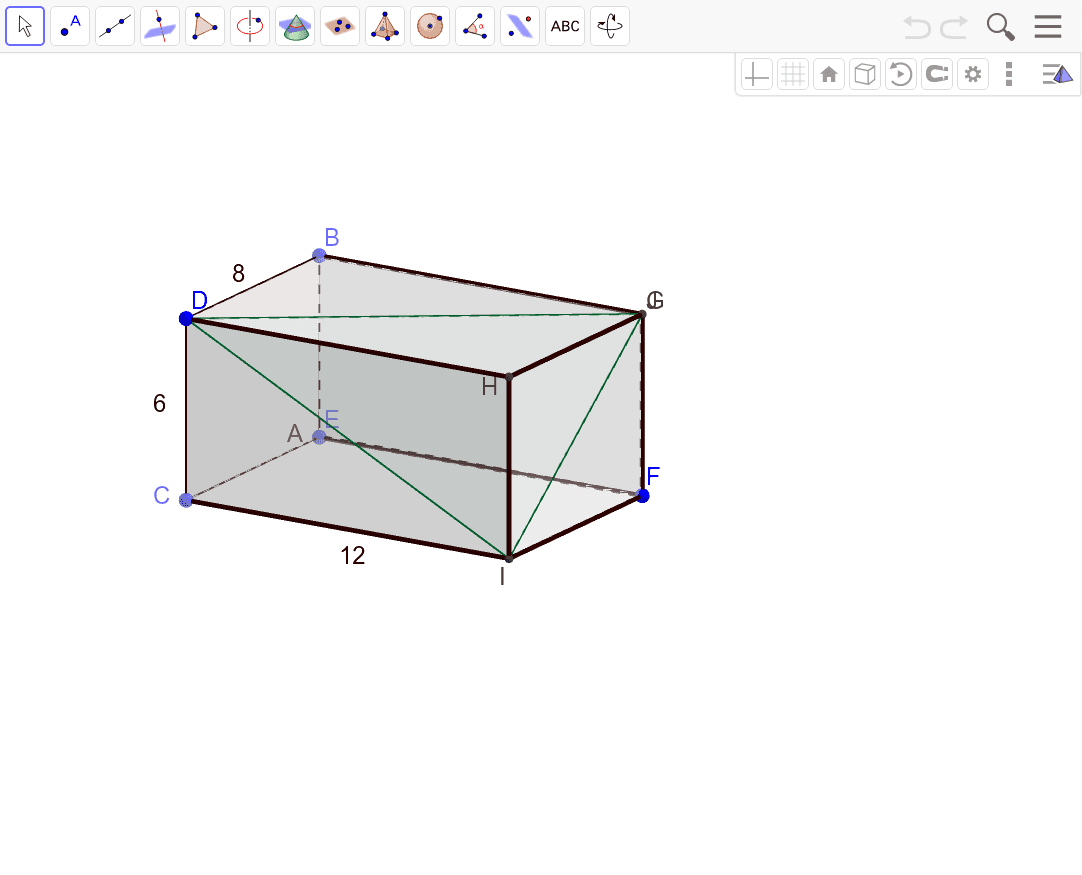
Task: Select the Polygon tool
Action: click(x=205, y=26)
